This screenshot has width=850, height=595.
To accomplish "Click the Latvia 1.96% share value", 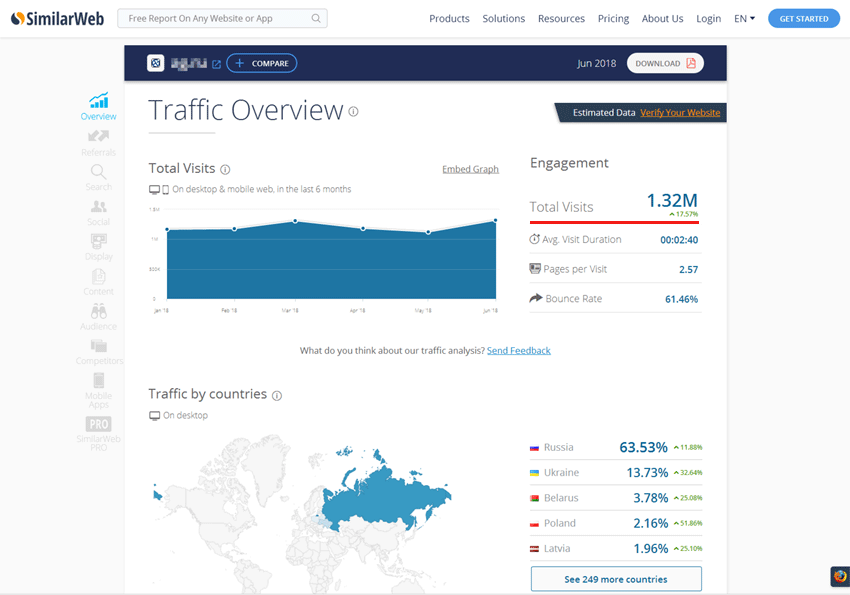I will (x=651, y=548).
